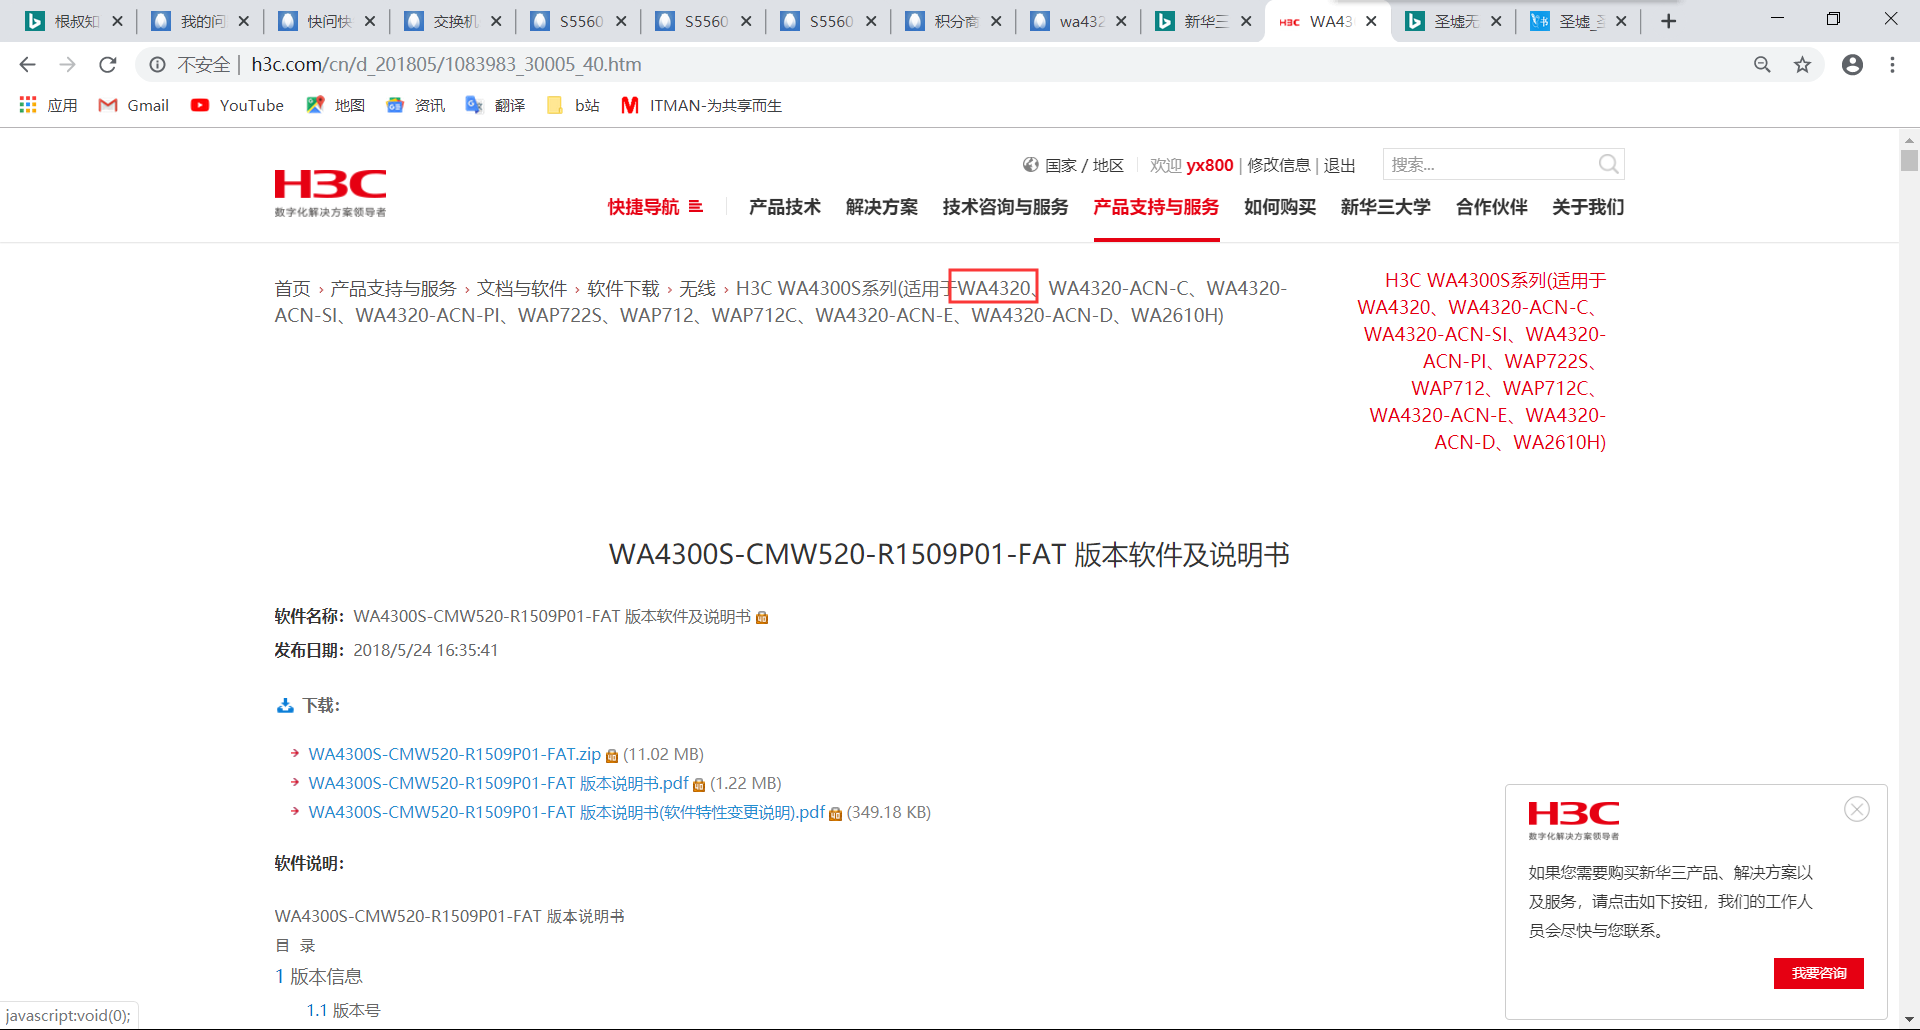Click the 1 版本信息 contents heading
Viewport: 1920px width, 1030px height.
click(x=318, y=977)
